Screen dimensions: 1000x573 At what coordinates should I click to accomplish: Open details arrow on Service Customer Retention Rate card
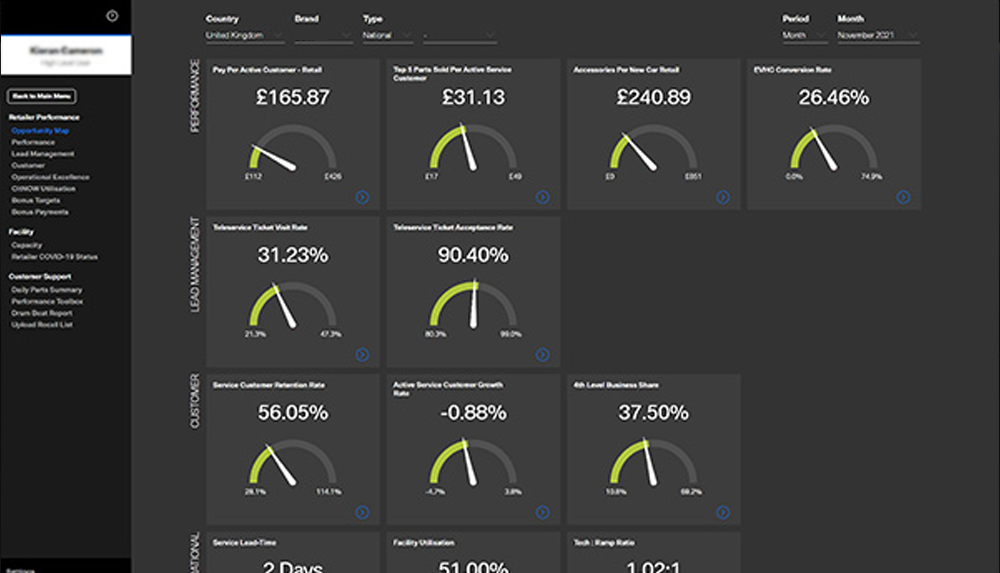click(x=362, y=512)
